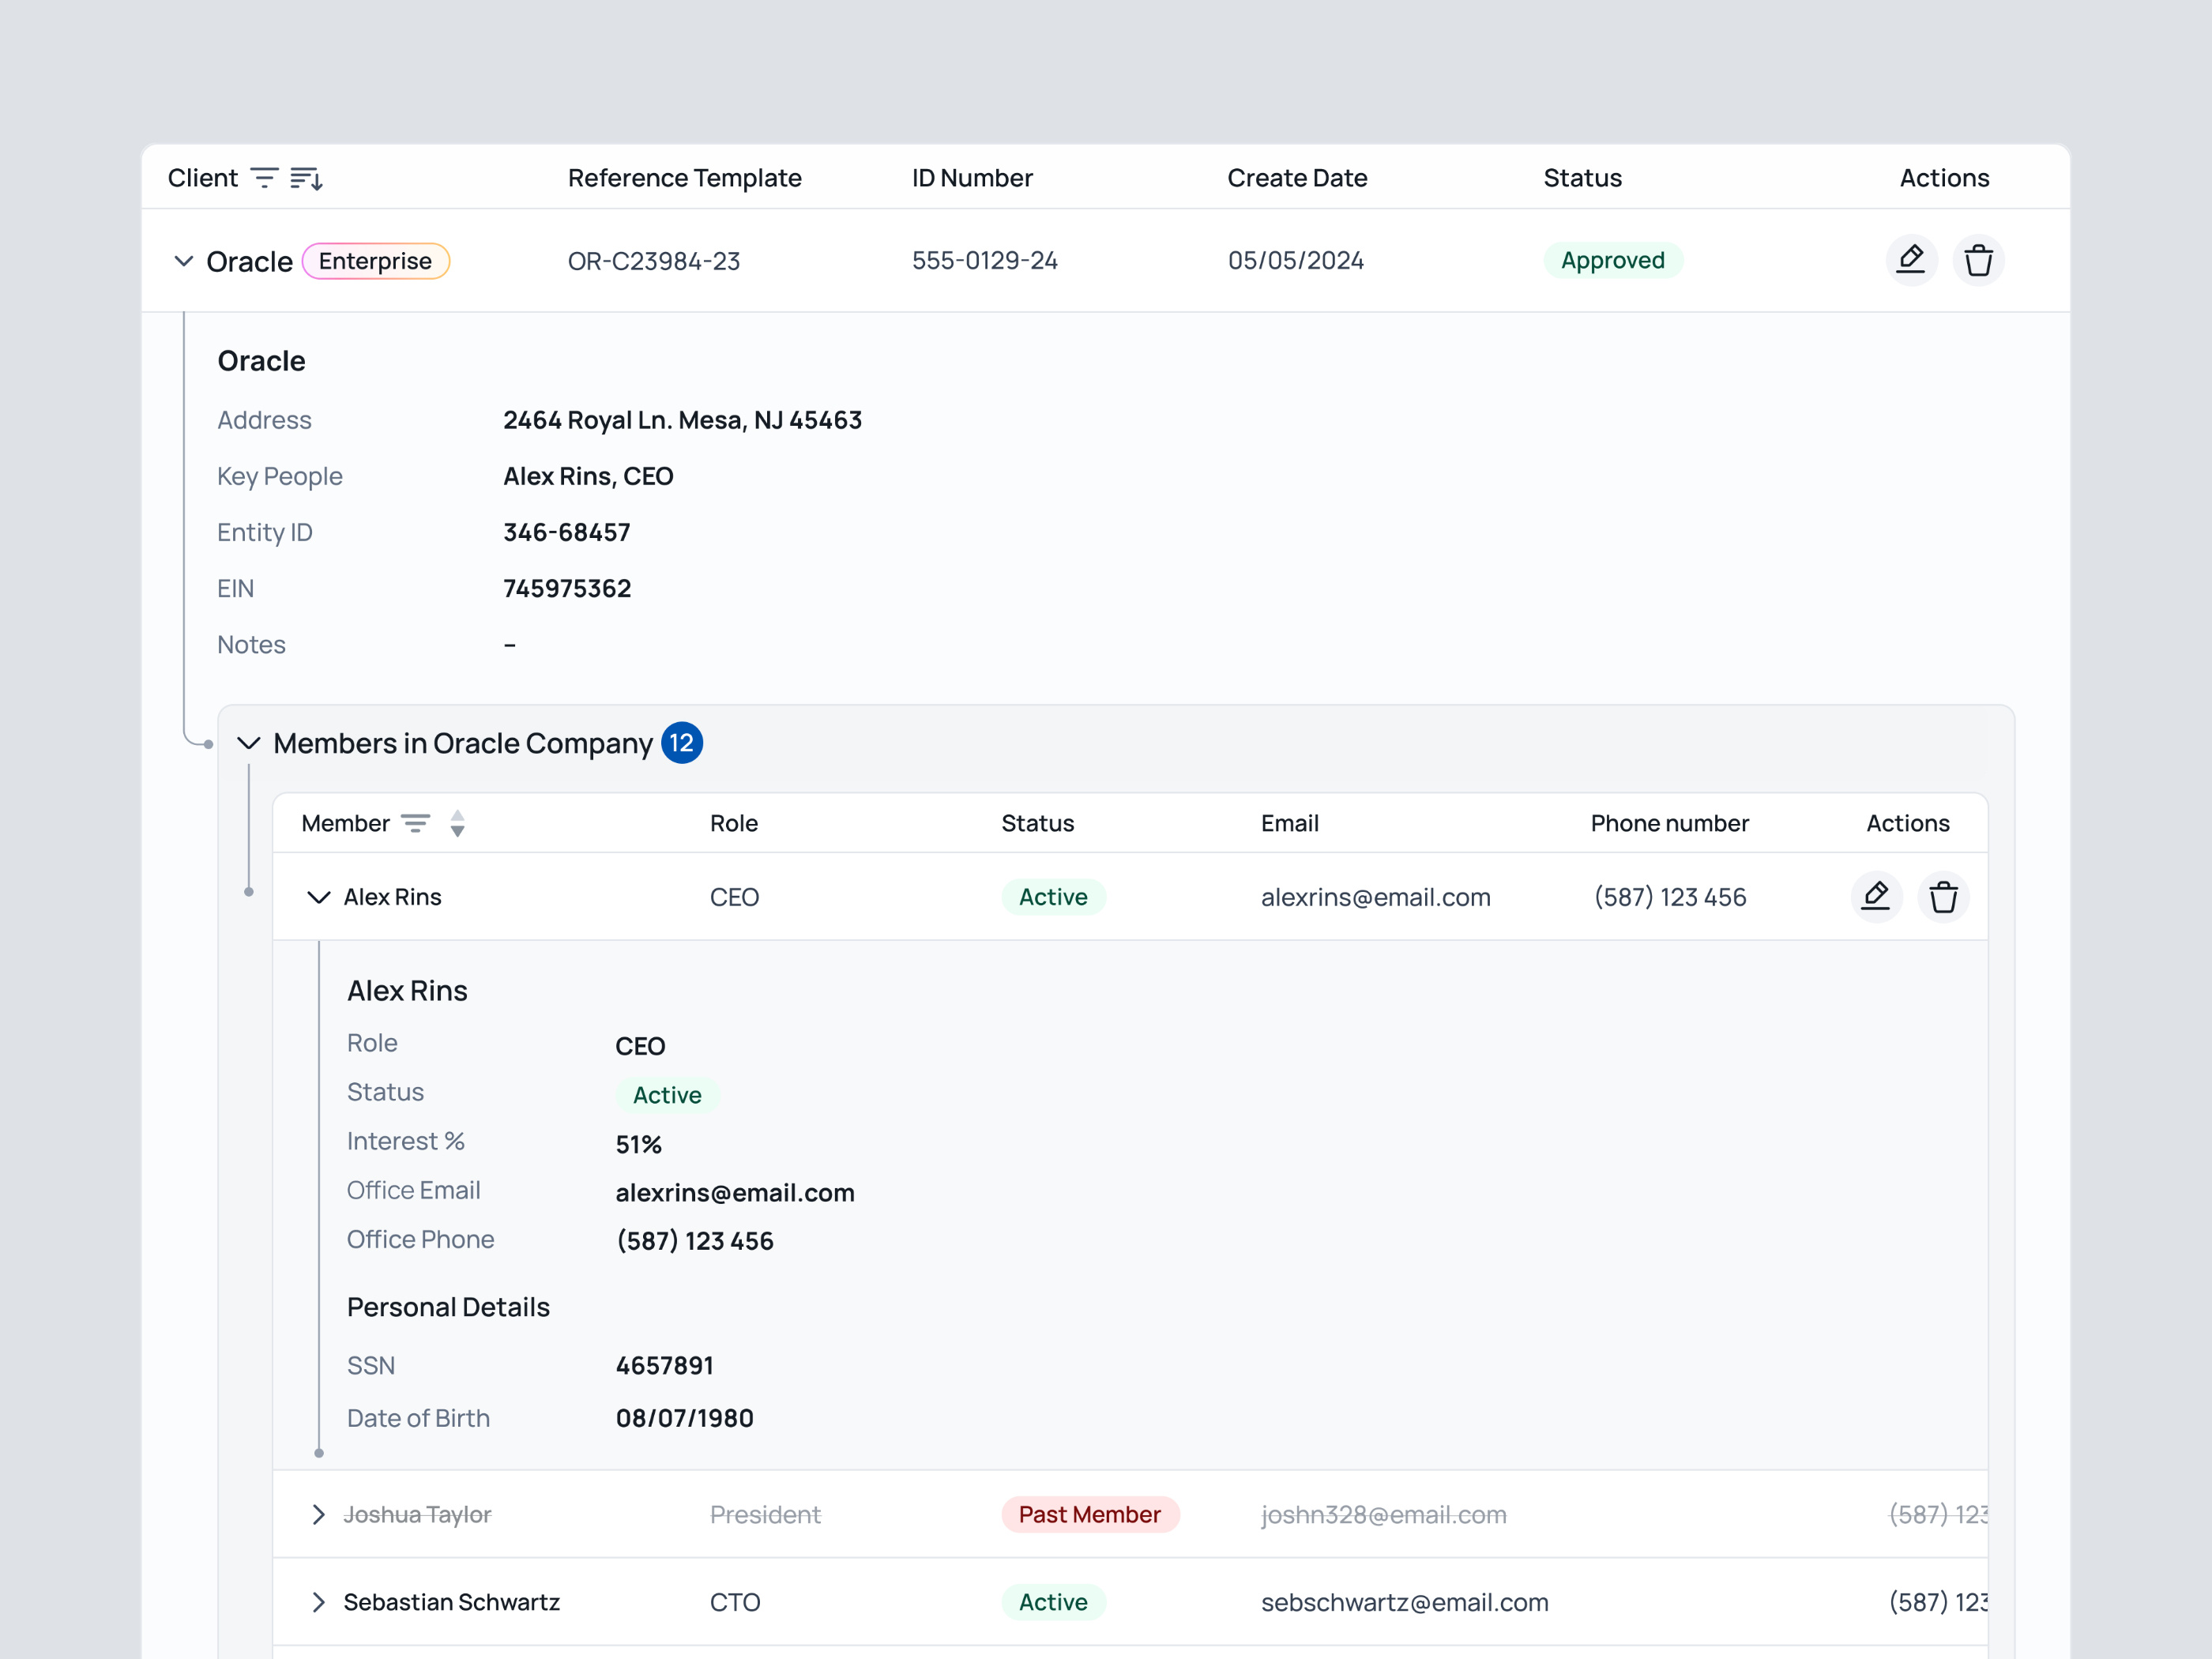Click the trash icon to delete Oracle

[1979, 260]
